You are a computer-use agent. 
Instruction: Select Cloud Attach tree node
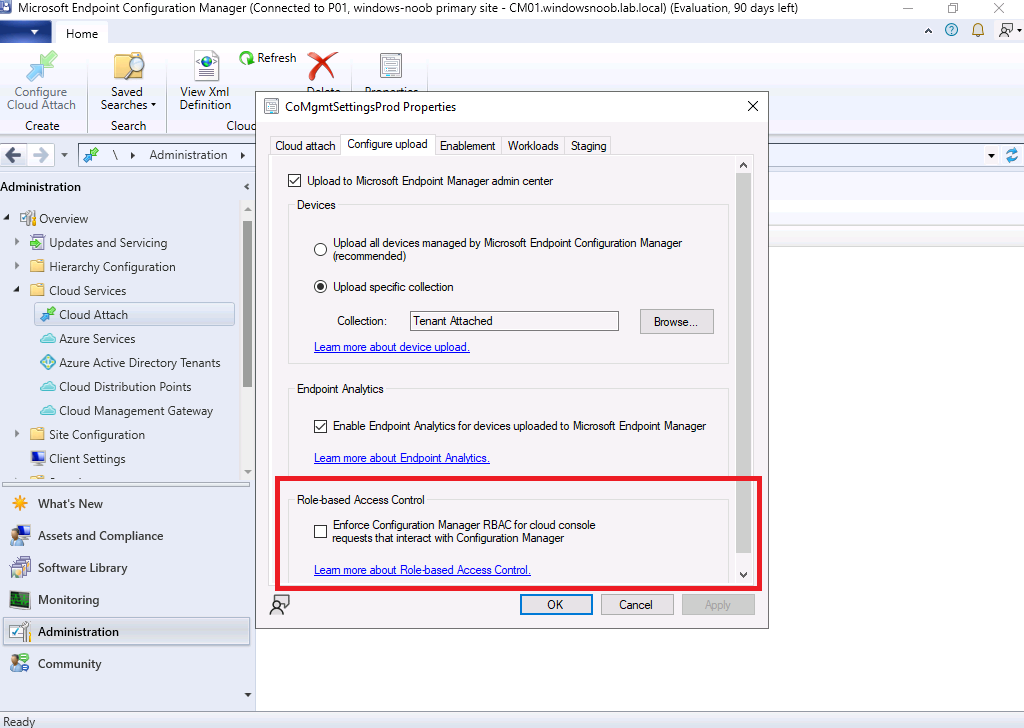(x=135, y=315)
